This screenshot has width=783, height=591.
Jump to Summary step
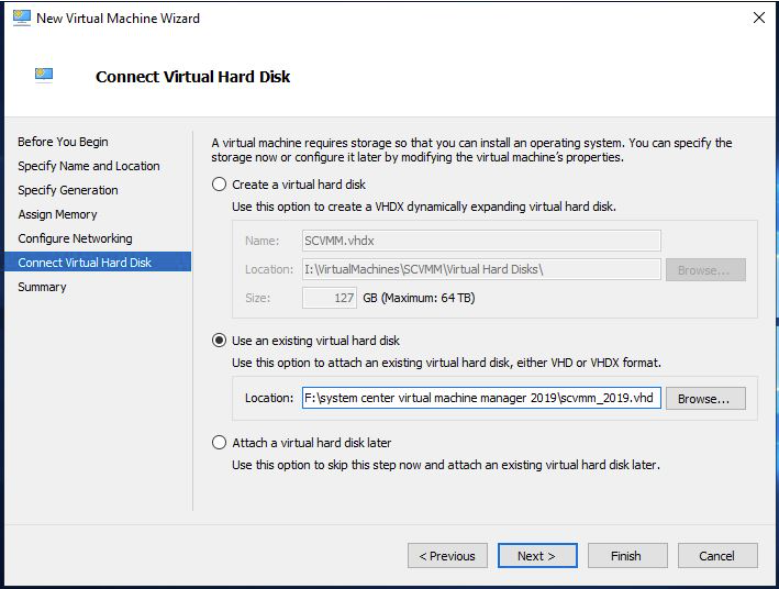click(x=42, y=287)
